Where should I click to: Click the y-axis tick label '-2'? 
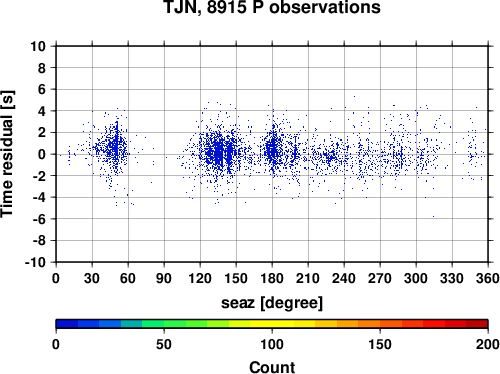click(x=39, y=176)
